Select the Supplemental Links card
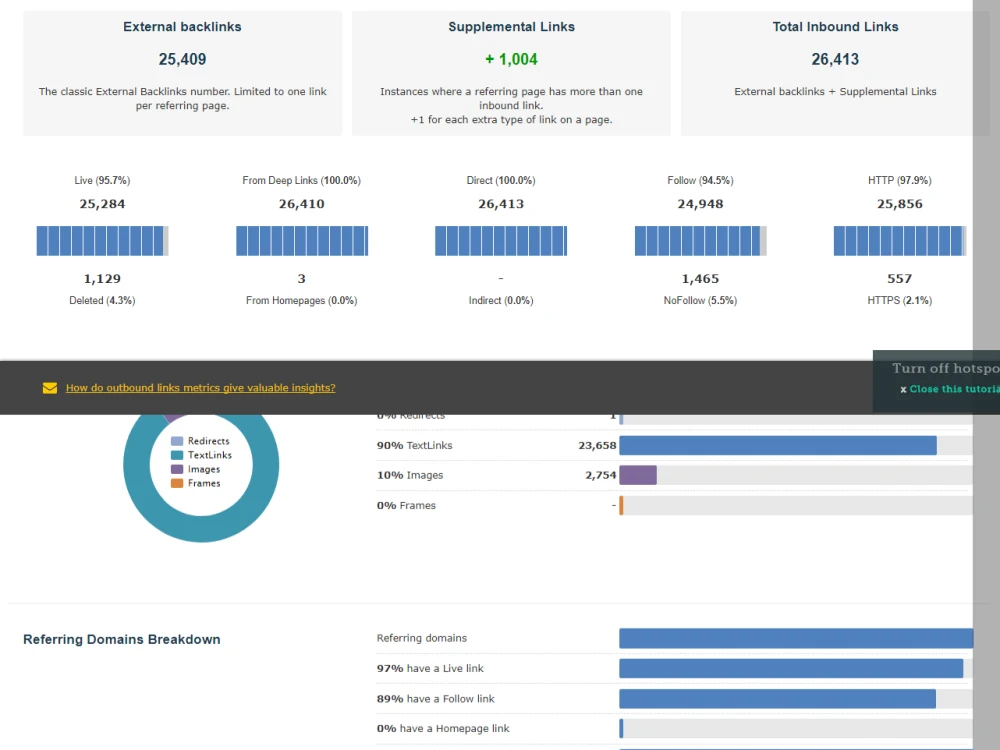 (511, 73)
